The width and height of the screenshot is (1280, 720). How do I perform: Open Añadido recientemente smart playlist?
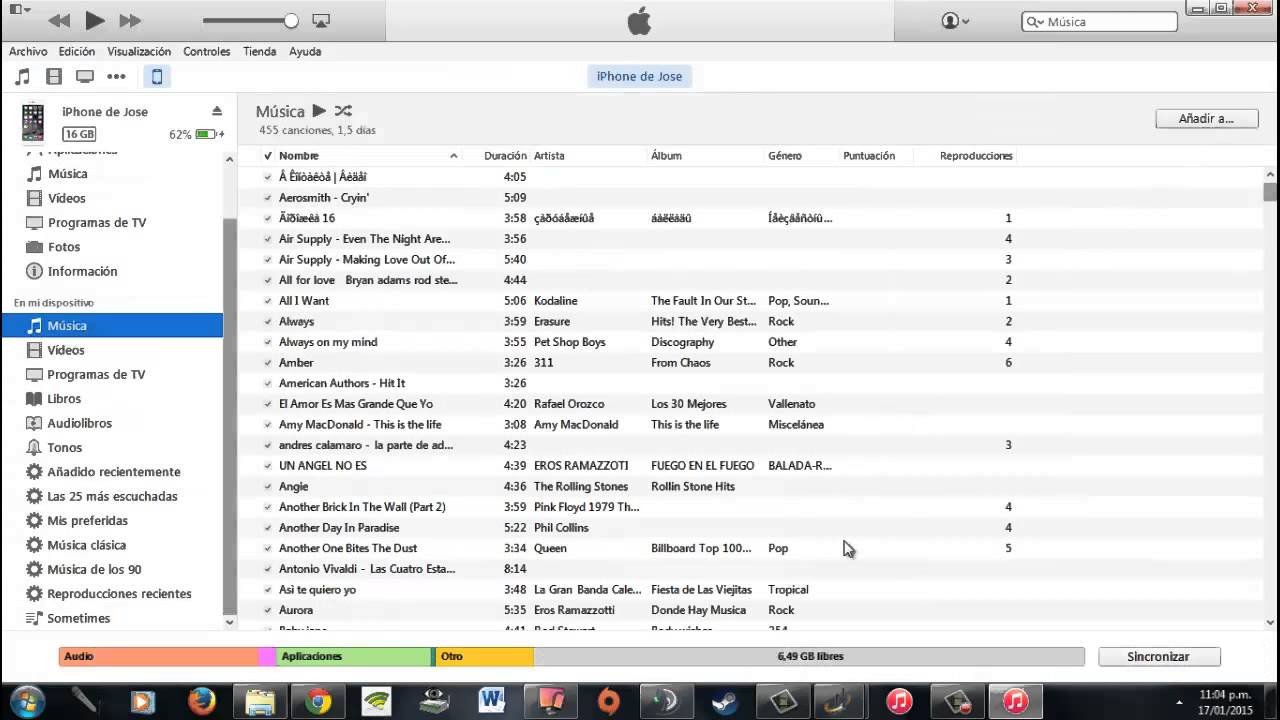point(114,472)
